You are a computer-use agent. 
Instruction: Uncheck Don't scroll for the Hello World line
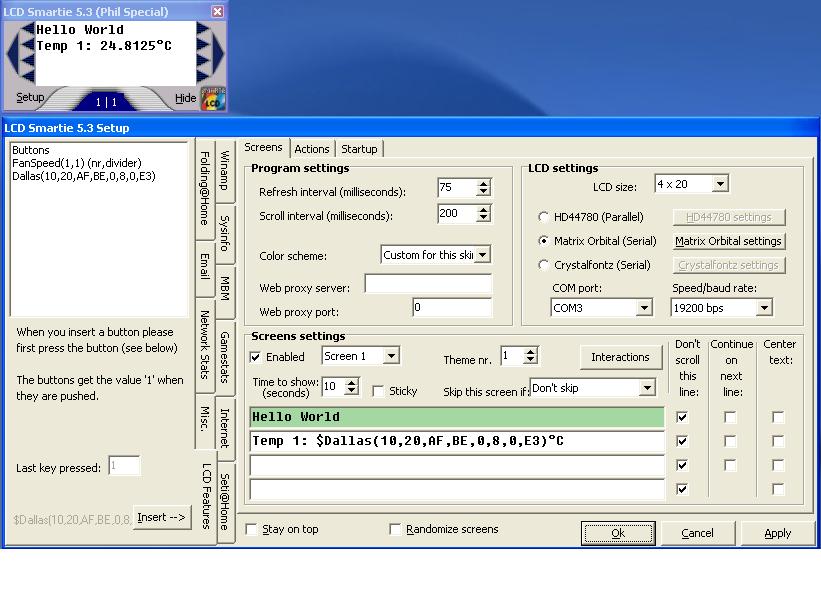(x=682, y=417)
